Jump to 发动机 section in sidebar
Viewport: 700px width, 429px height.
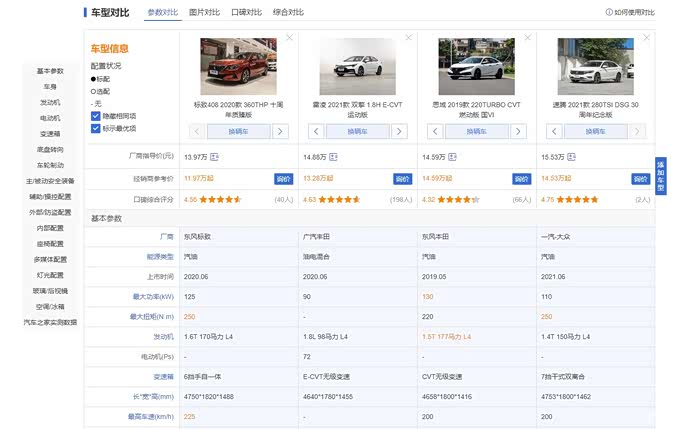pyautogui.click(x=50, y=102)
